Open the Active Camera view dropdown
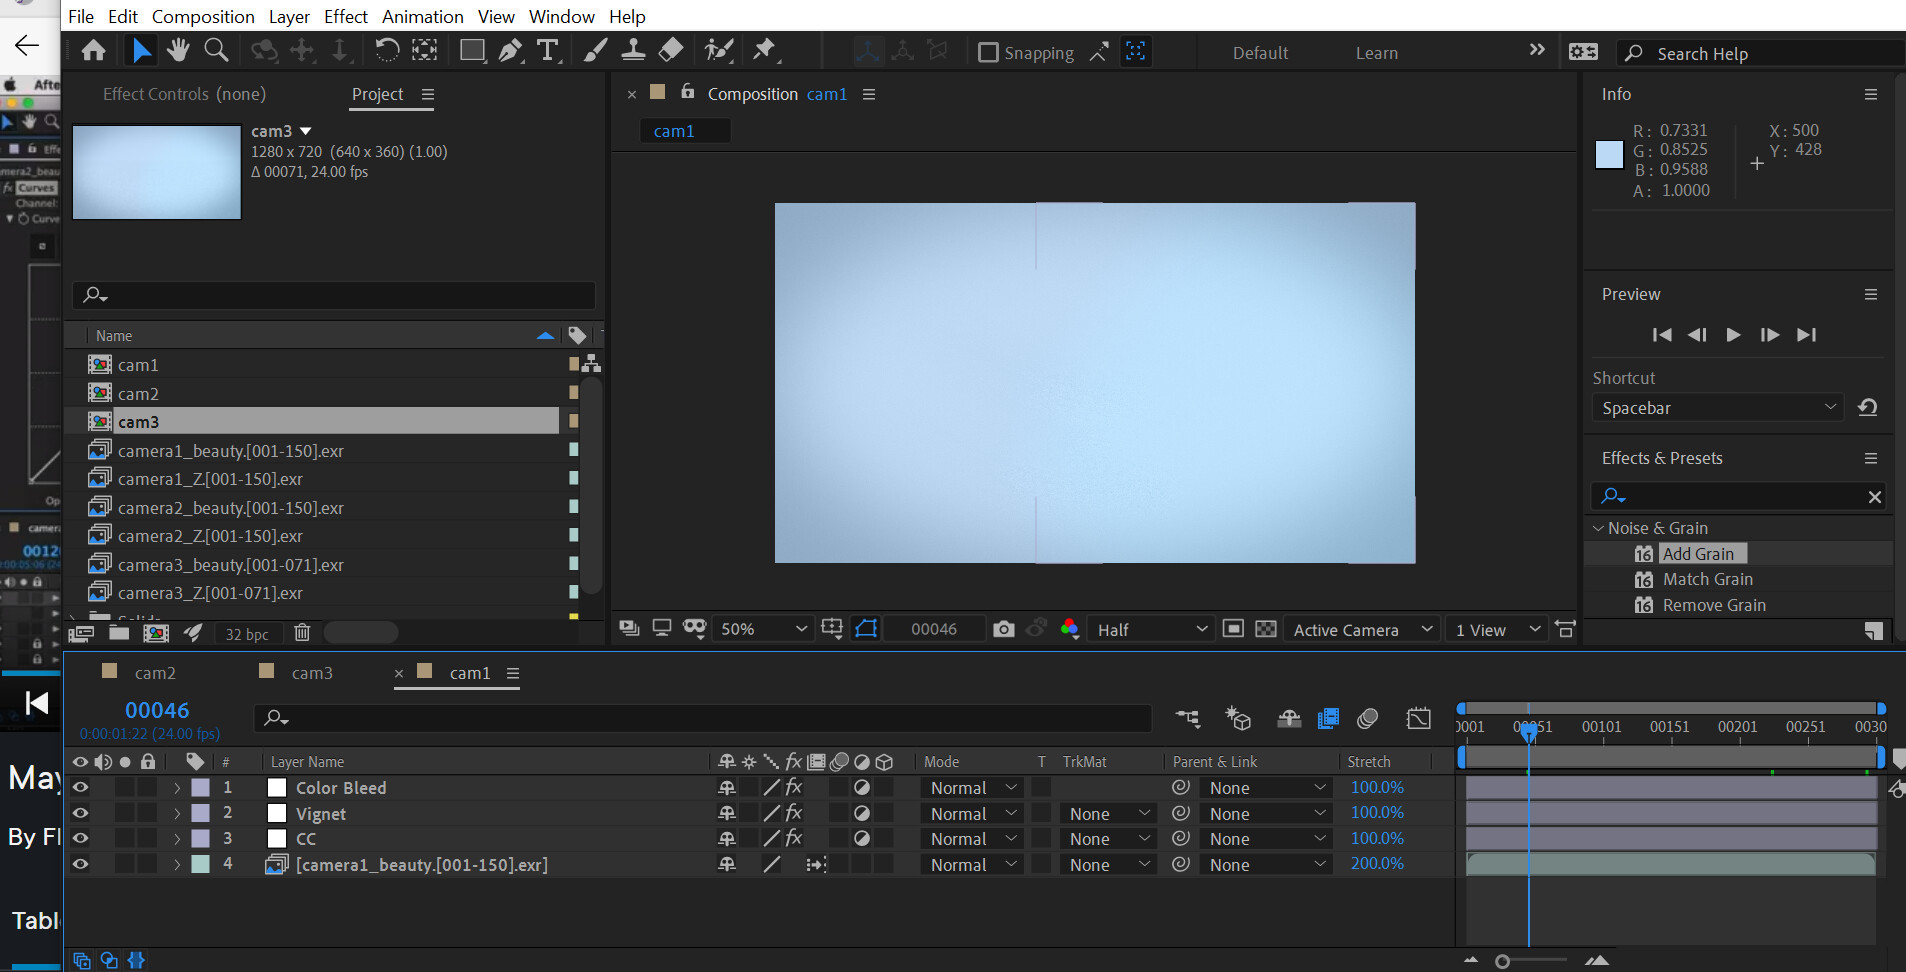The height and width of the screenshot is (972, 1906). tap(1362, 630)
